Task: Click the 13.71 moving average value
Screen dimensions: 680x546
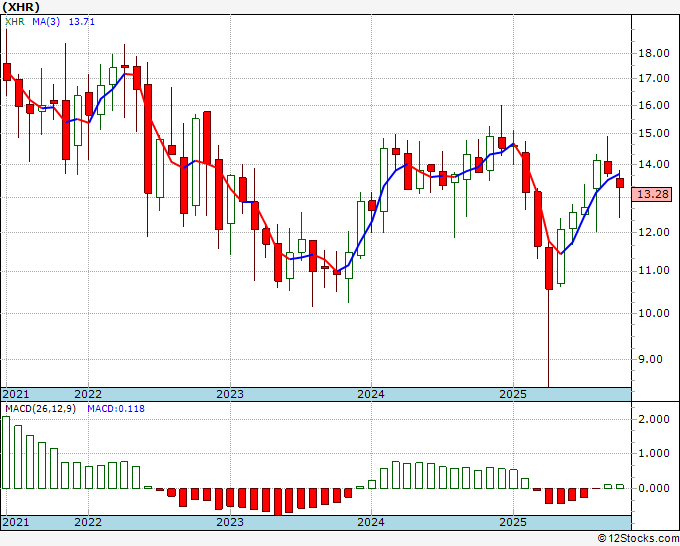Action: click(82, 22)
